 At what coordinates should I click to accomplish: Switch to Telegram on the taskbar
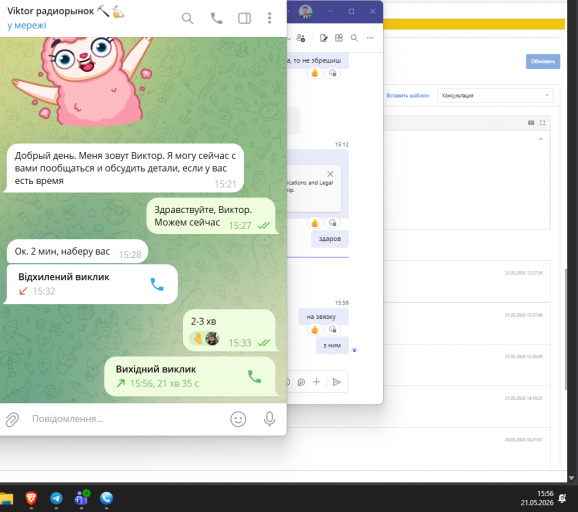click(56, 498)
